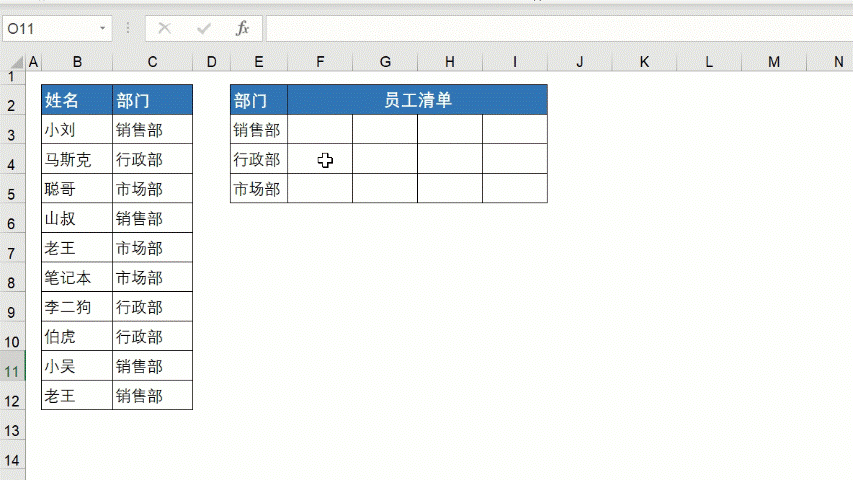Select row 2 header
The height and width of the screenshot is (480, 853).
click(x=12, y=100)
